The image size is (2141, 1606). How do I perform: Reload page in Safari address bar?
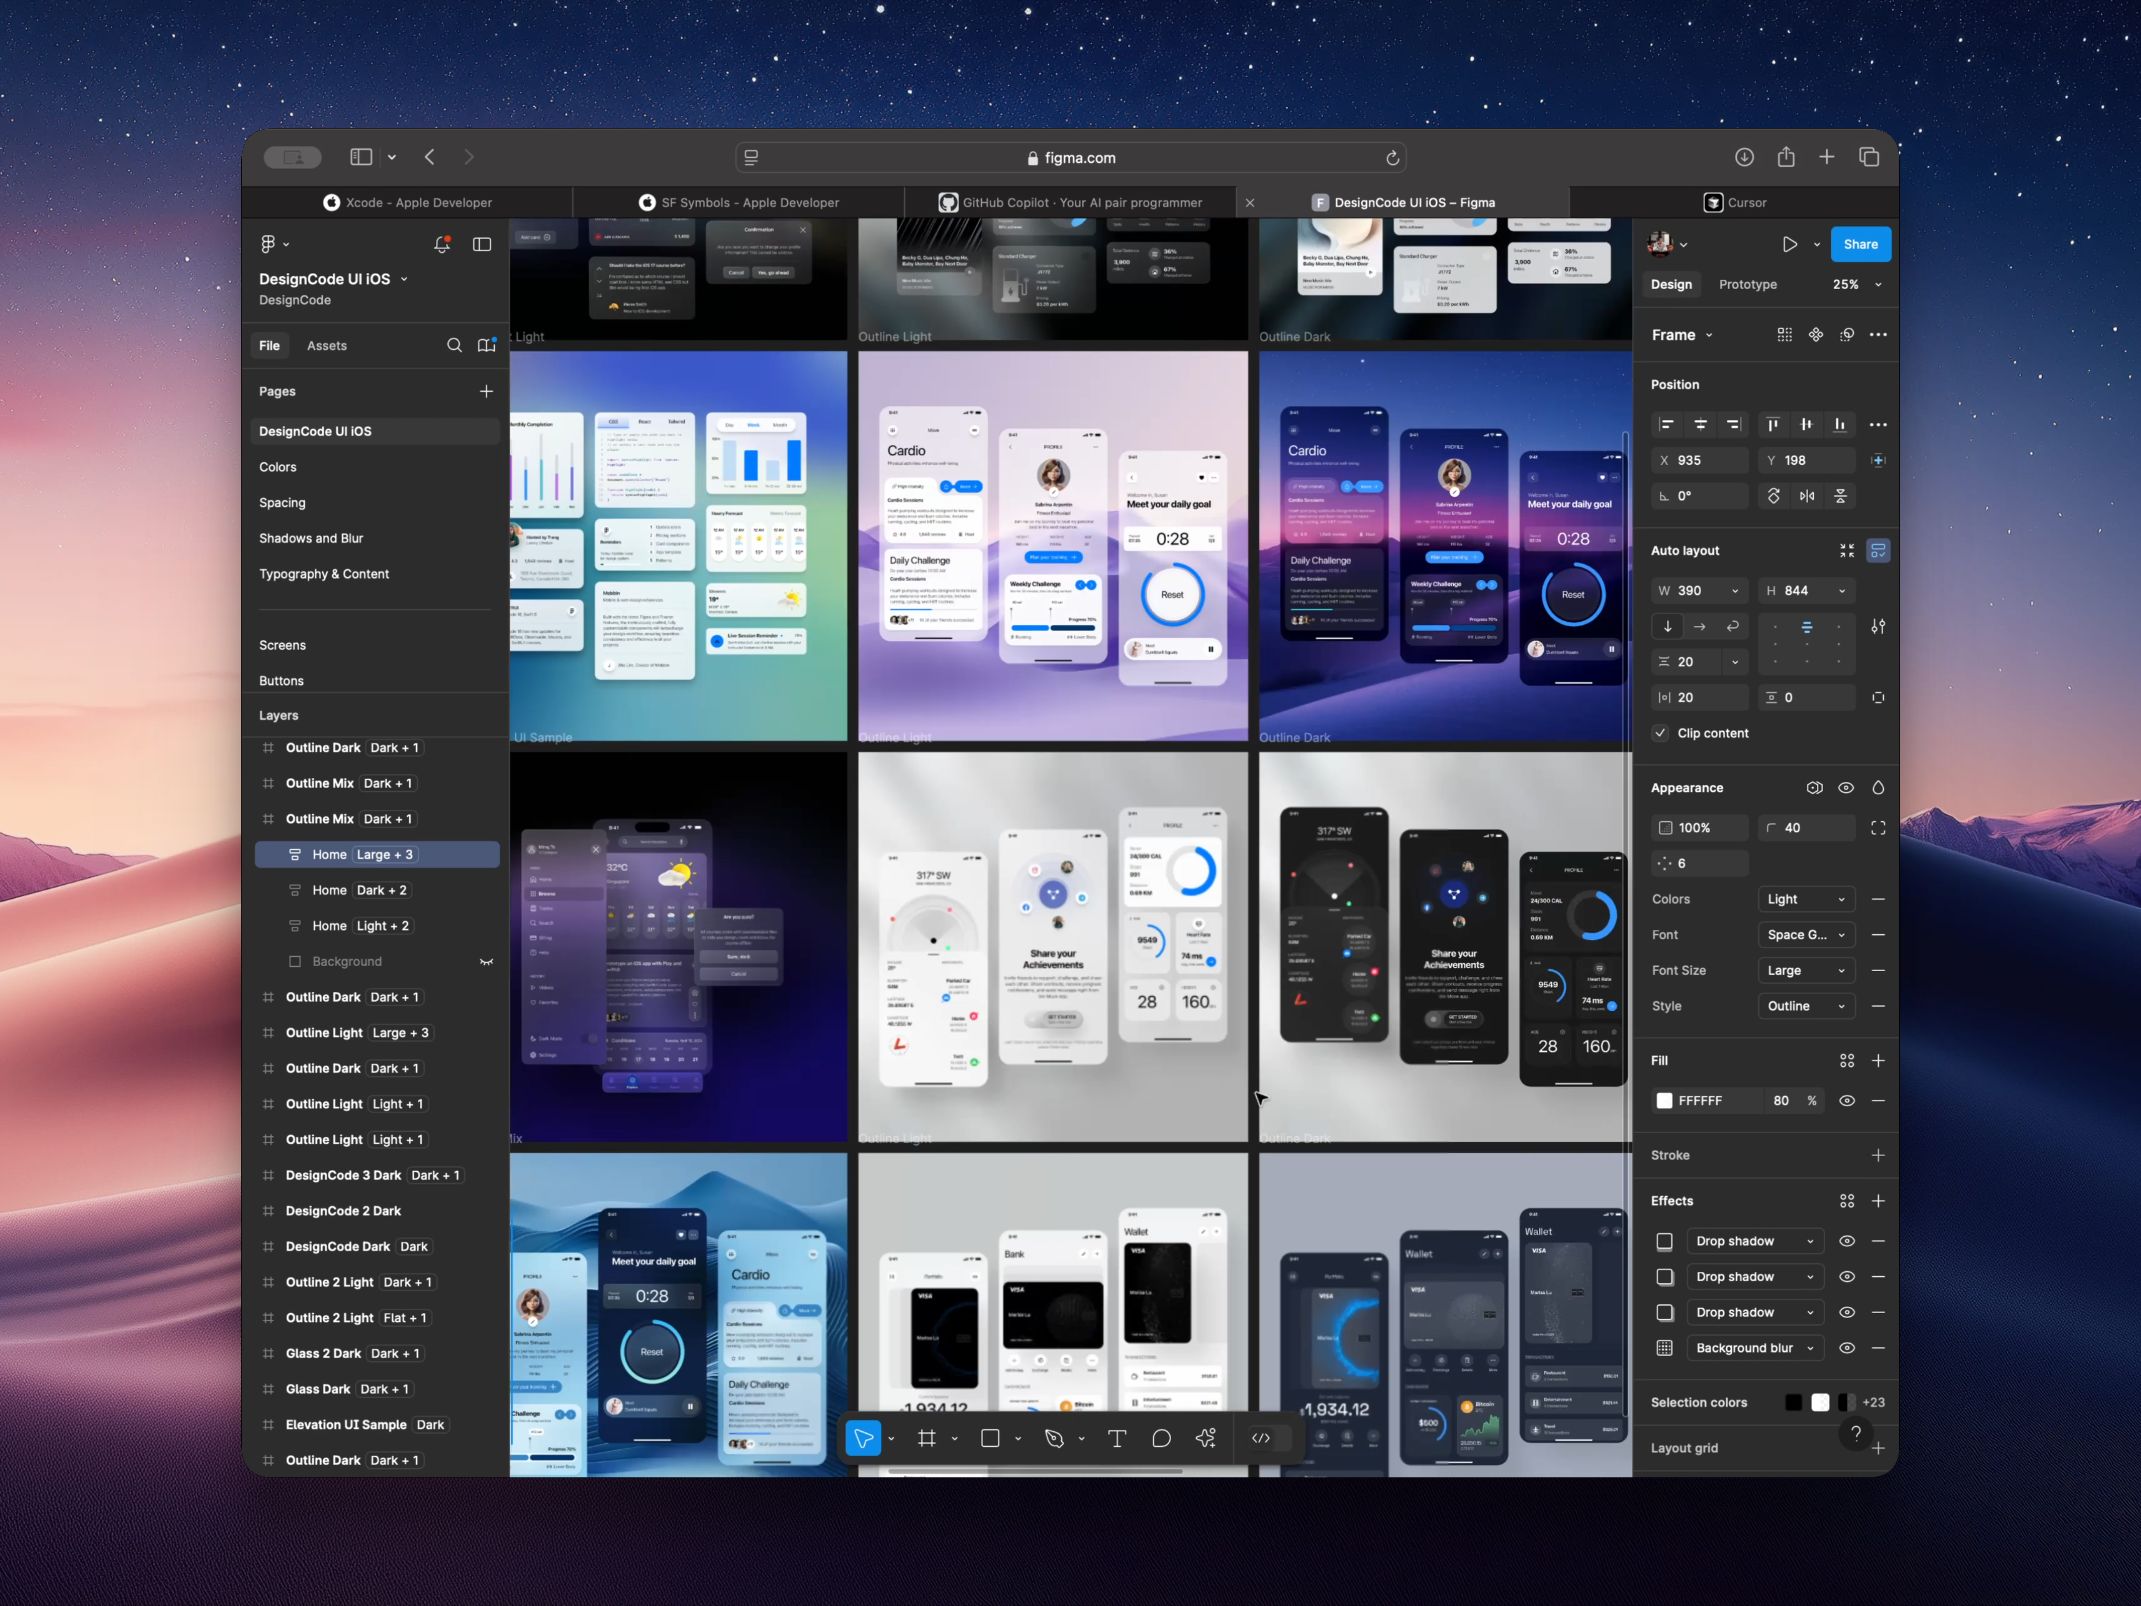(1391, 158)
